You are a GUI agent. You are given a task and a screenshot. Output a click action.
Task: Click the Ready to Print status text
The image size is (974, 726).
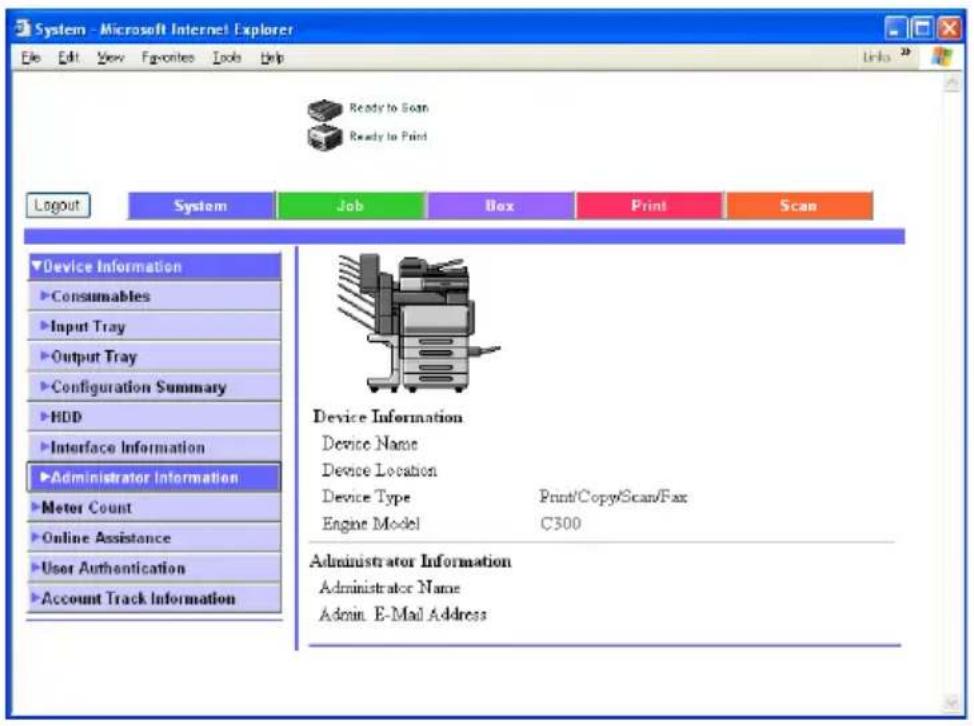click(388, 136)
